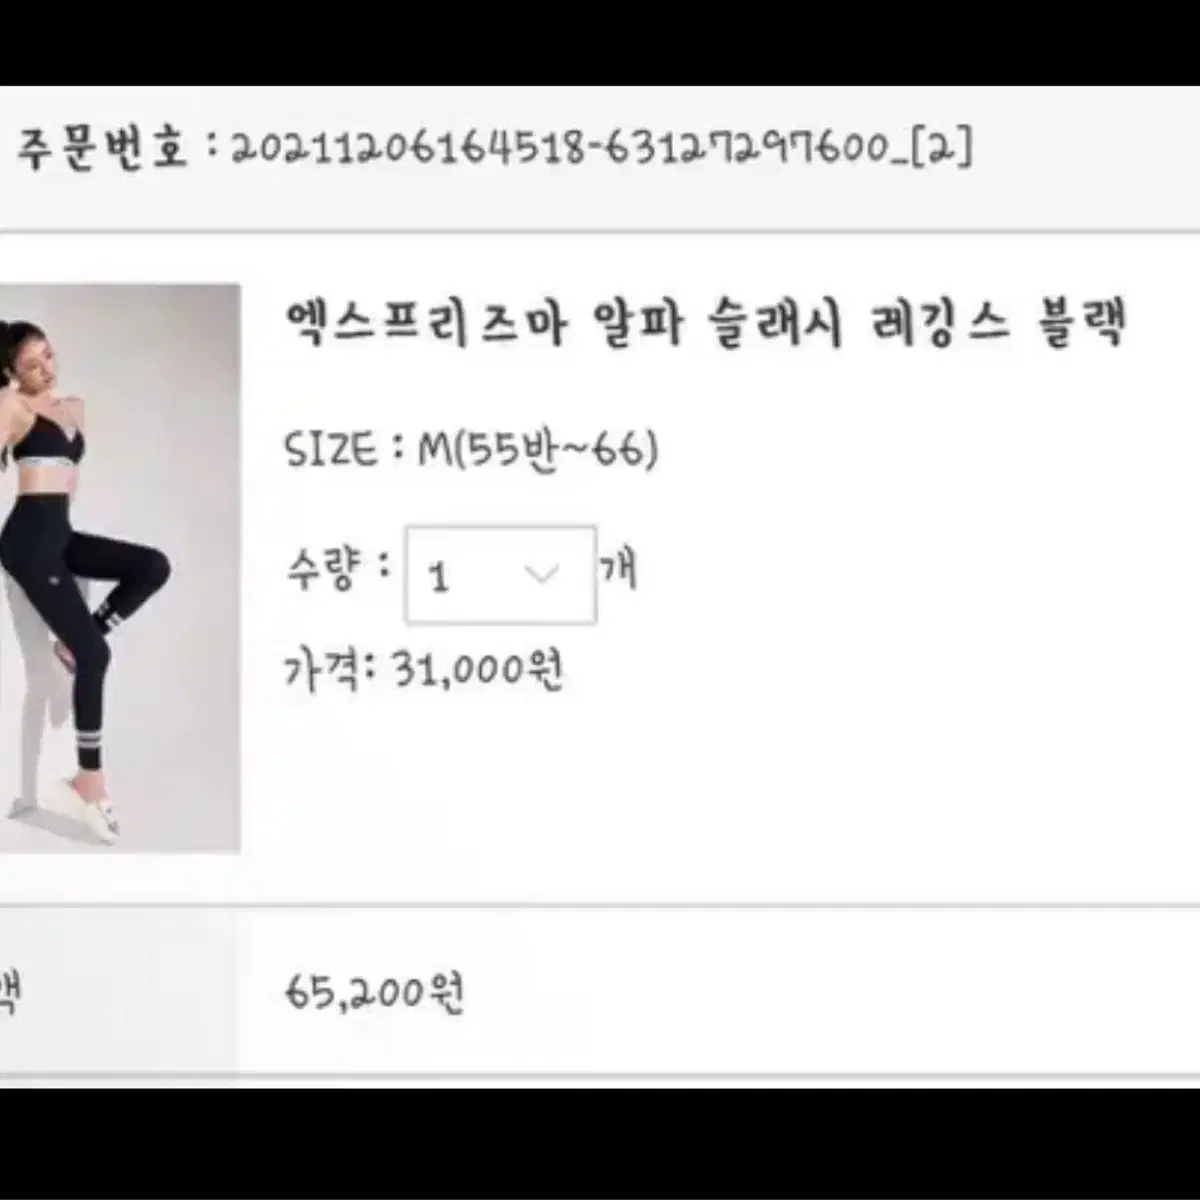The image size is (1200, 1200).
Task: Click the item price 31,000원
Action: click(x=479, y=668)
